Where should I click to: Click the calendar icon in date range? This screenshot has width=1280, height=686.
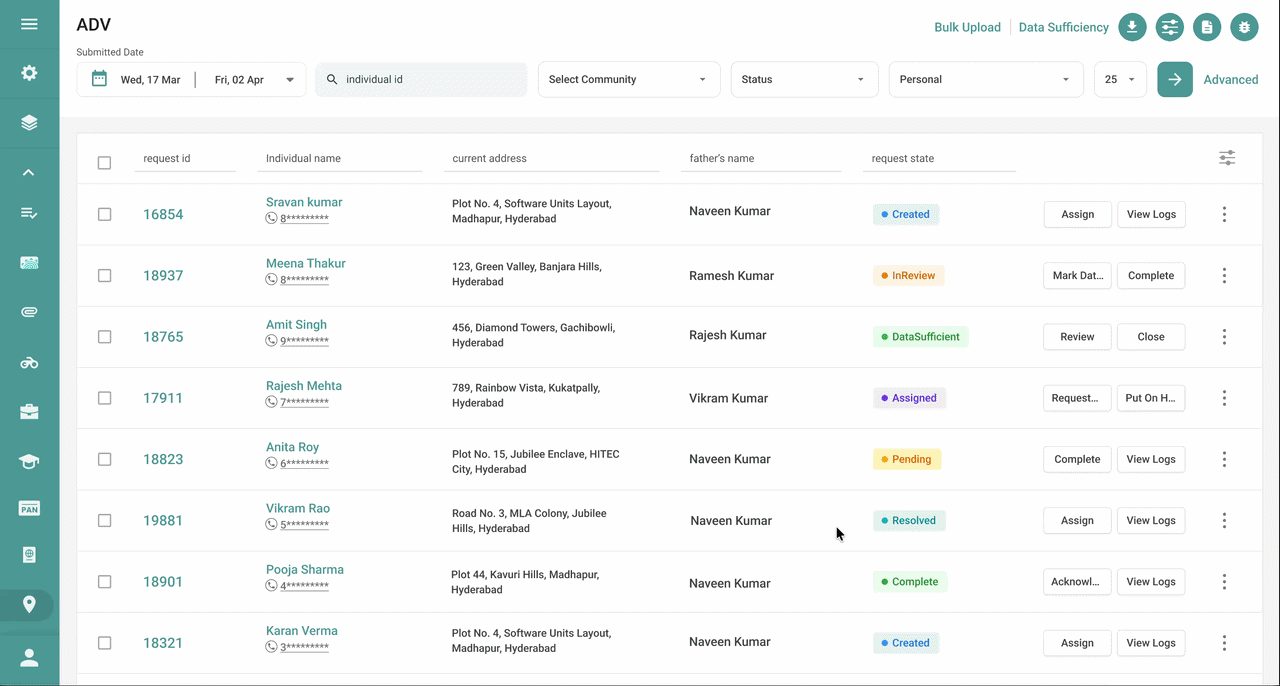[x=99, y=79]
